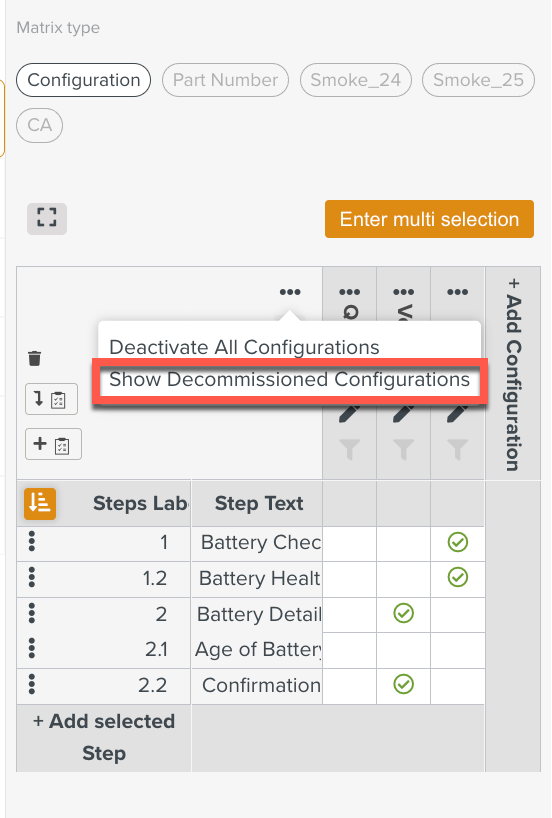Image resolution: width=552 pixels, height=818 pixels.
Task: Open three-dots menu of the third configuration column
Action: point(458,292)
